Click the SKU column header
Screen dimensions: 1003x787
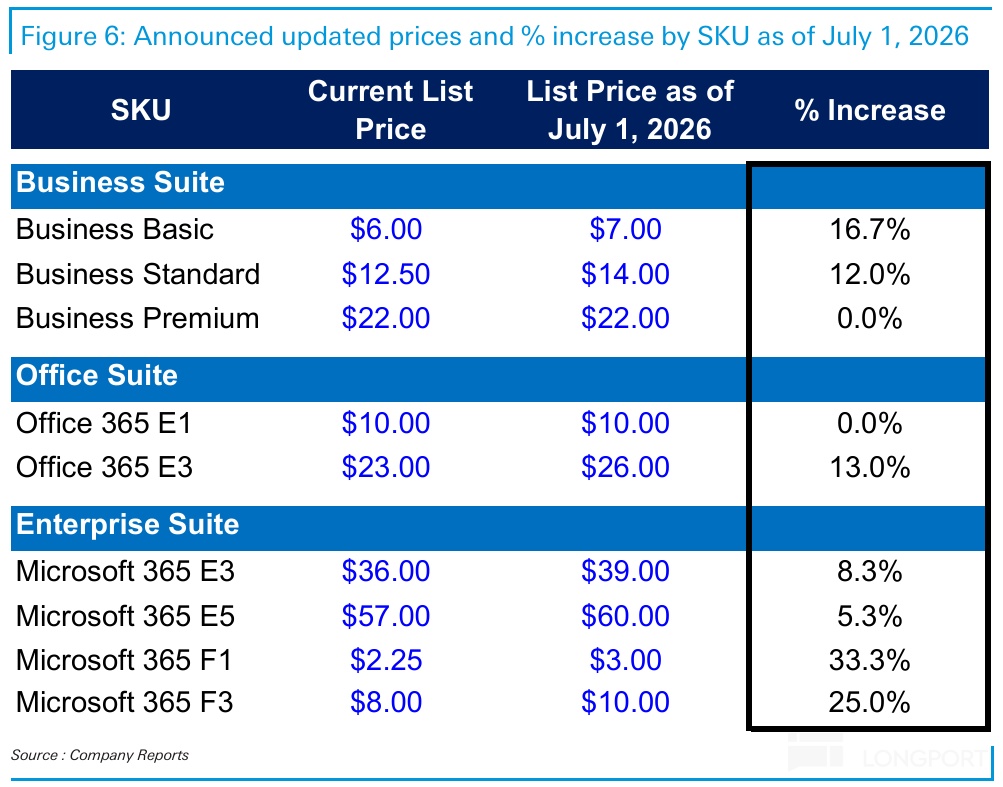pos(140,110)
